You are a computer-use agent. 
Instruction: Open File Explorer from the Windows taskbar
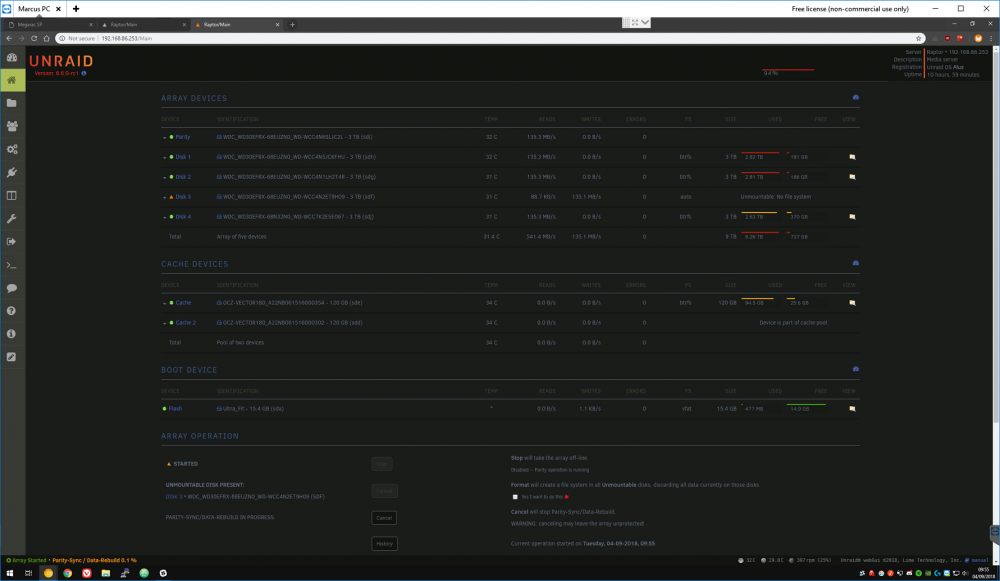click(106, 573)
